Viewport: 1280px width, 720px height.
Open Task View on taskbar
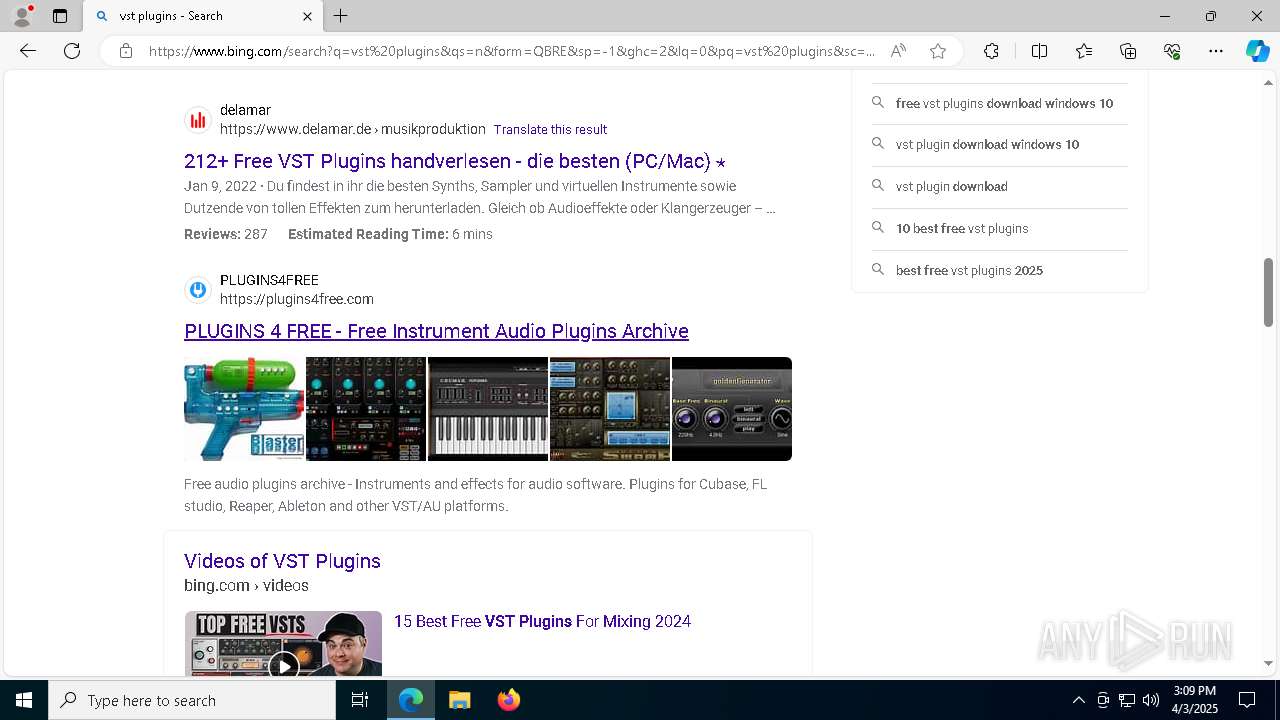pyautogui.click(x=360, y=700)
